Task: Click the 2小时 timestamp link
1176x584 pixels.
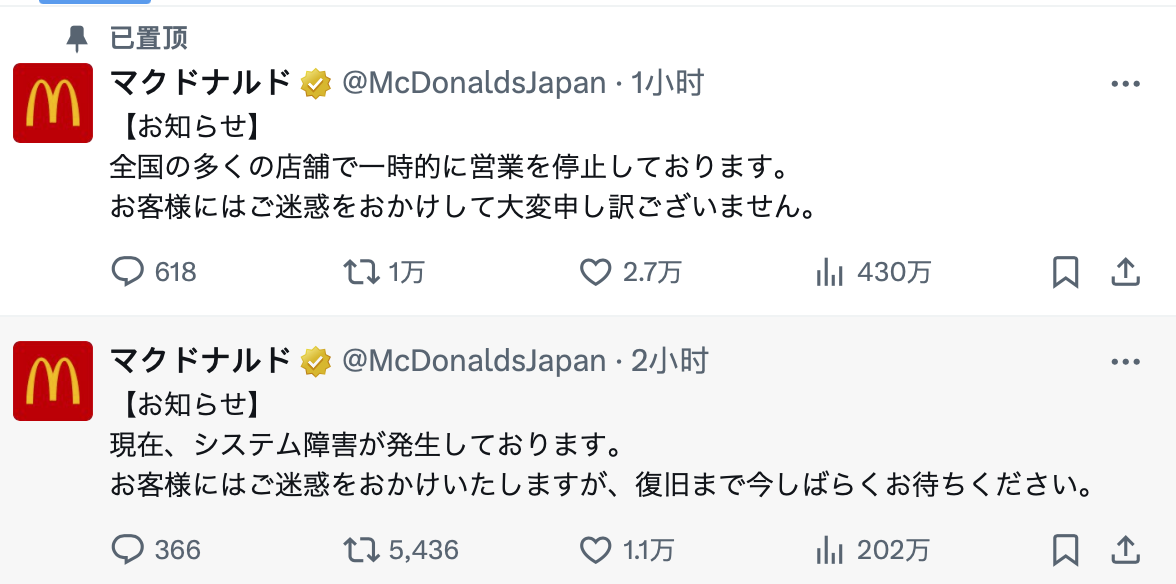Action: pyautogui.click(x=669, y=360)
